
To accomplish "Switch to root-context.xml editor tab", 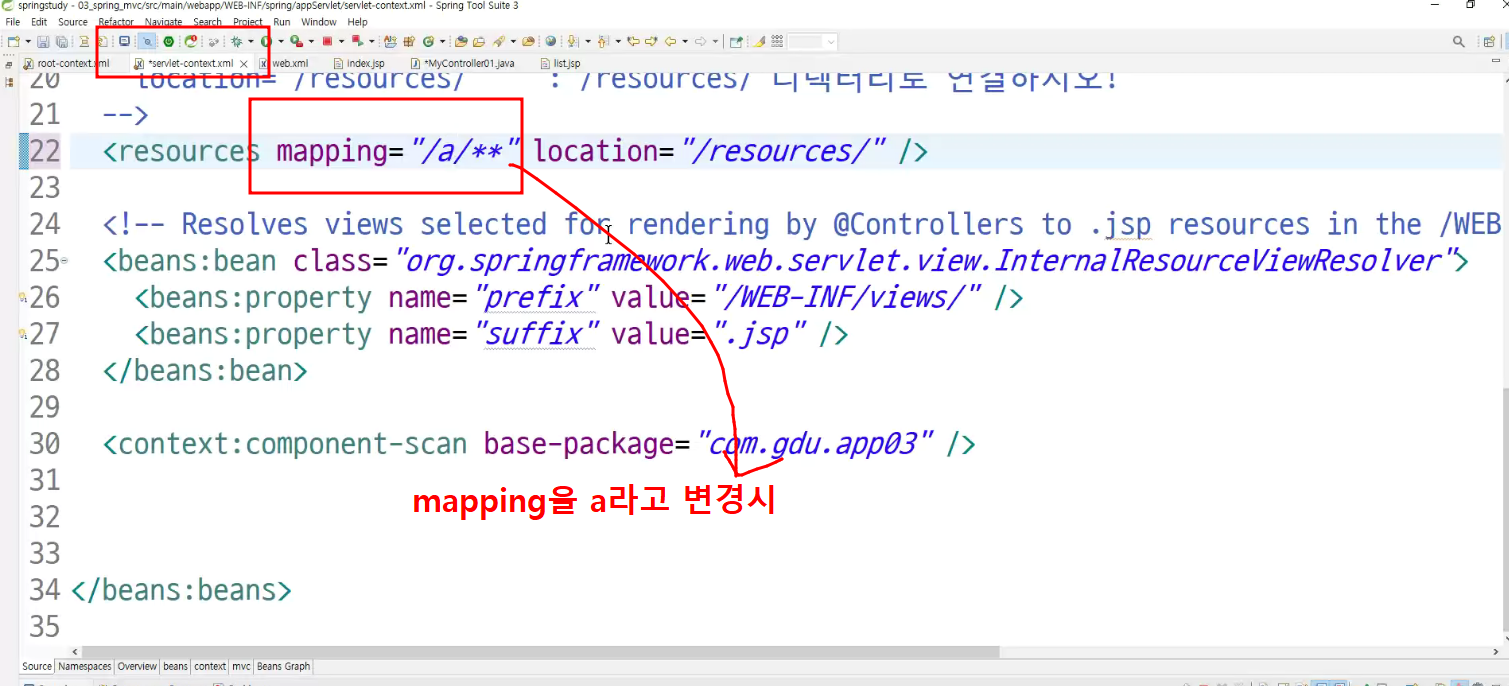I will point(66,63).
